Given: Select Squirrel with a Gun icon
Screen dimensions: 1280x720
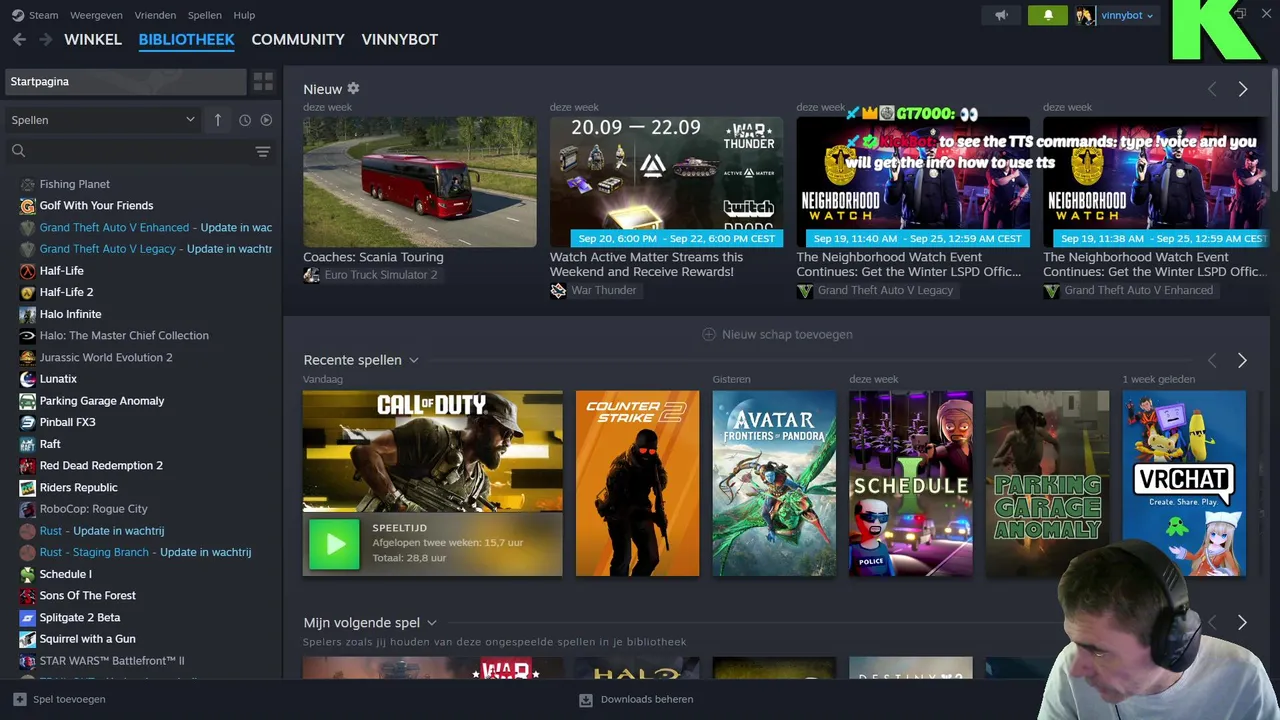Looking at the screenshot, I should tap(28, 639).
